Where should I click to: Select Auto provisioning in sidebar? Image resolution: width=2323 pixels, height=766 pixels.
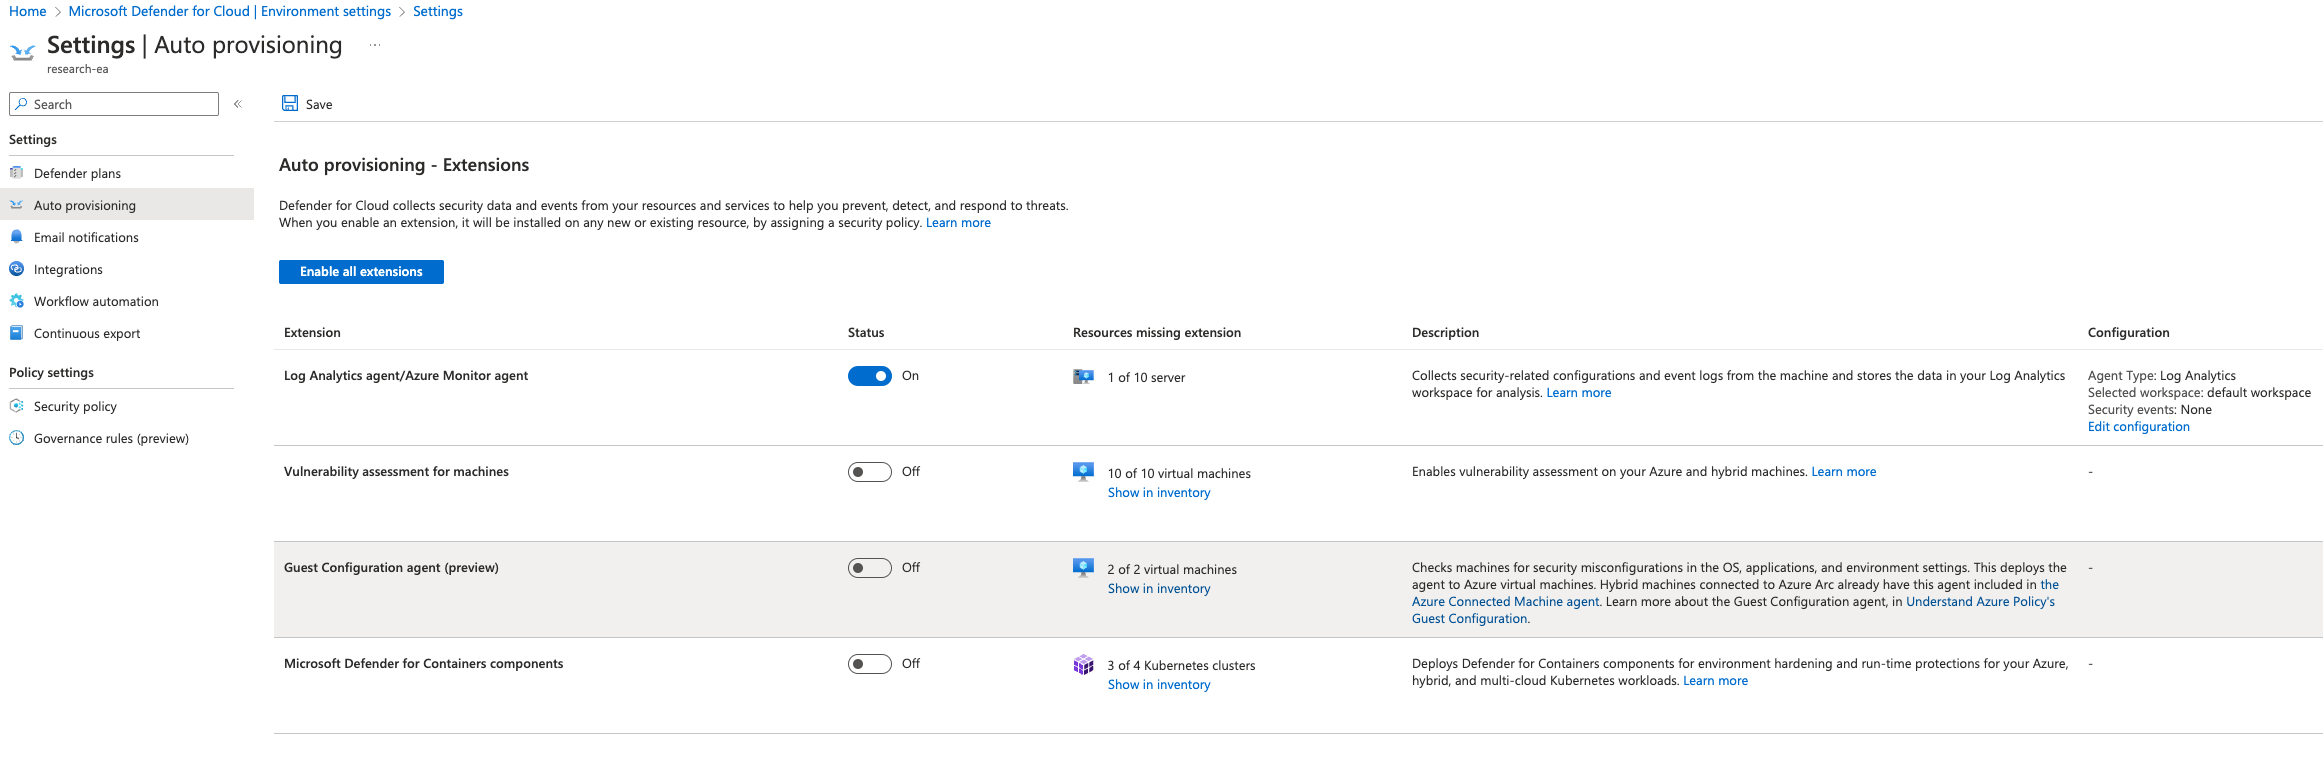pos(85,205)
